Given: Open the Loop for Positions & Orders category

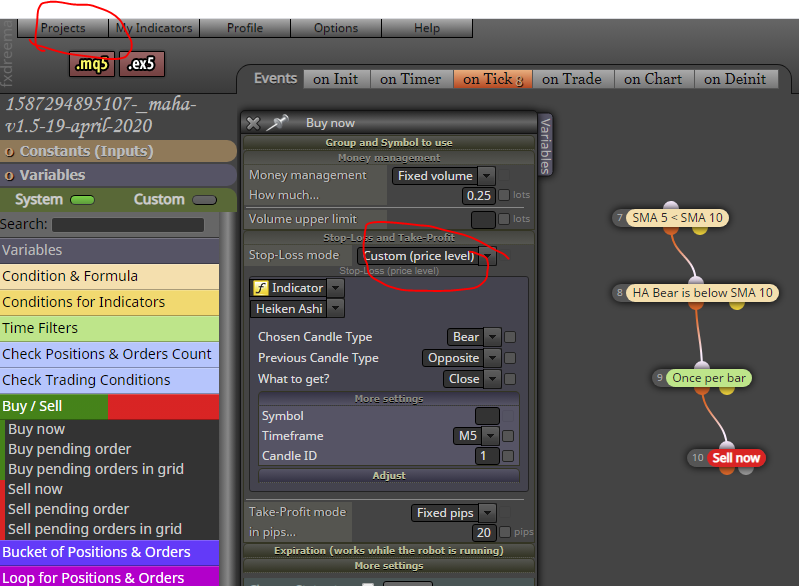Looking at the screenshot, I should pos(110,577).
